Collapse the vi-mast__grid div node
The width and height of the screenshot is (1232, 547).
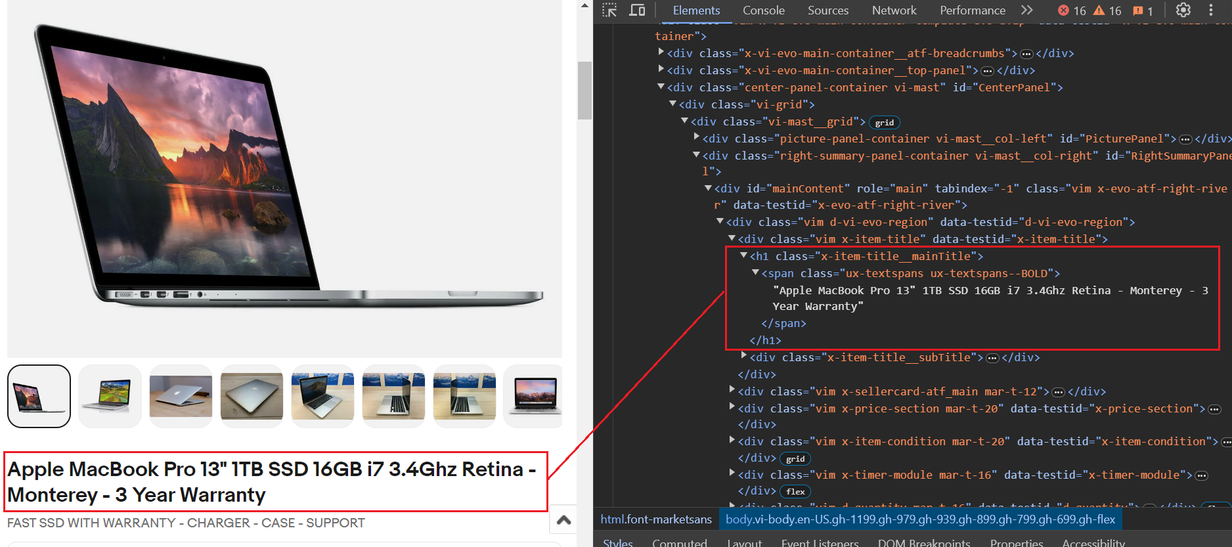(x=685, y=122)
